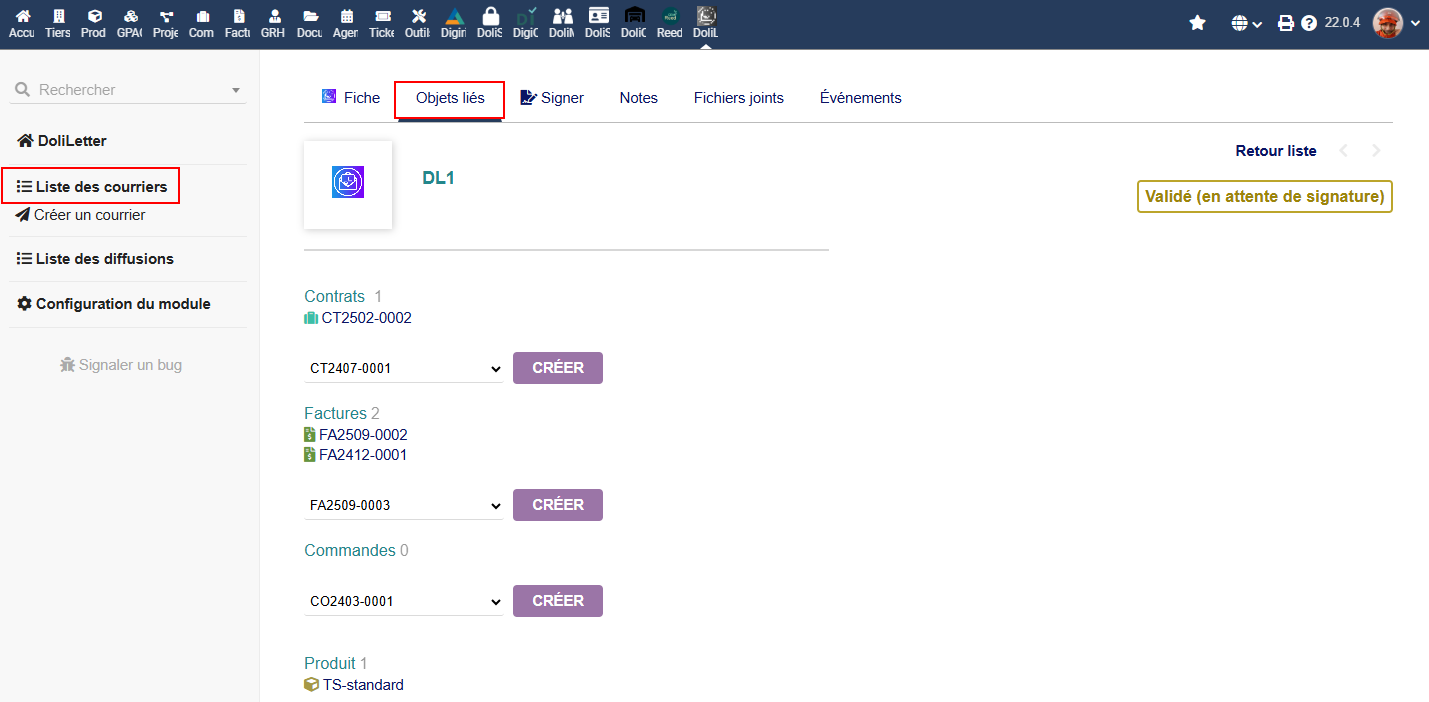Open the invoice selector showing FA2509-0003
The image size is (1429, 702).
403,505
